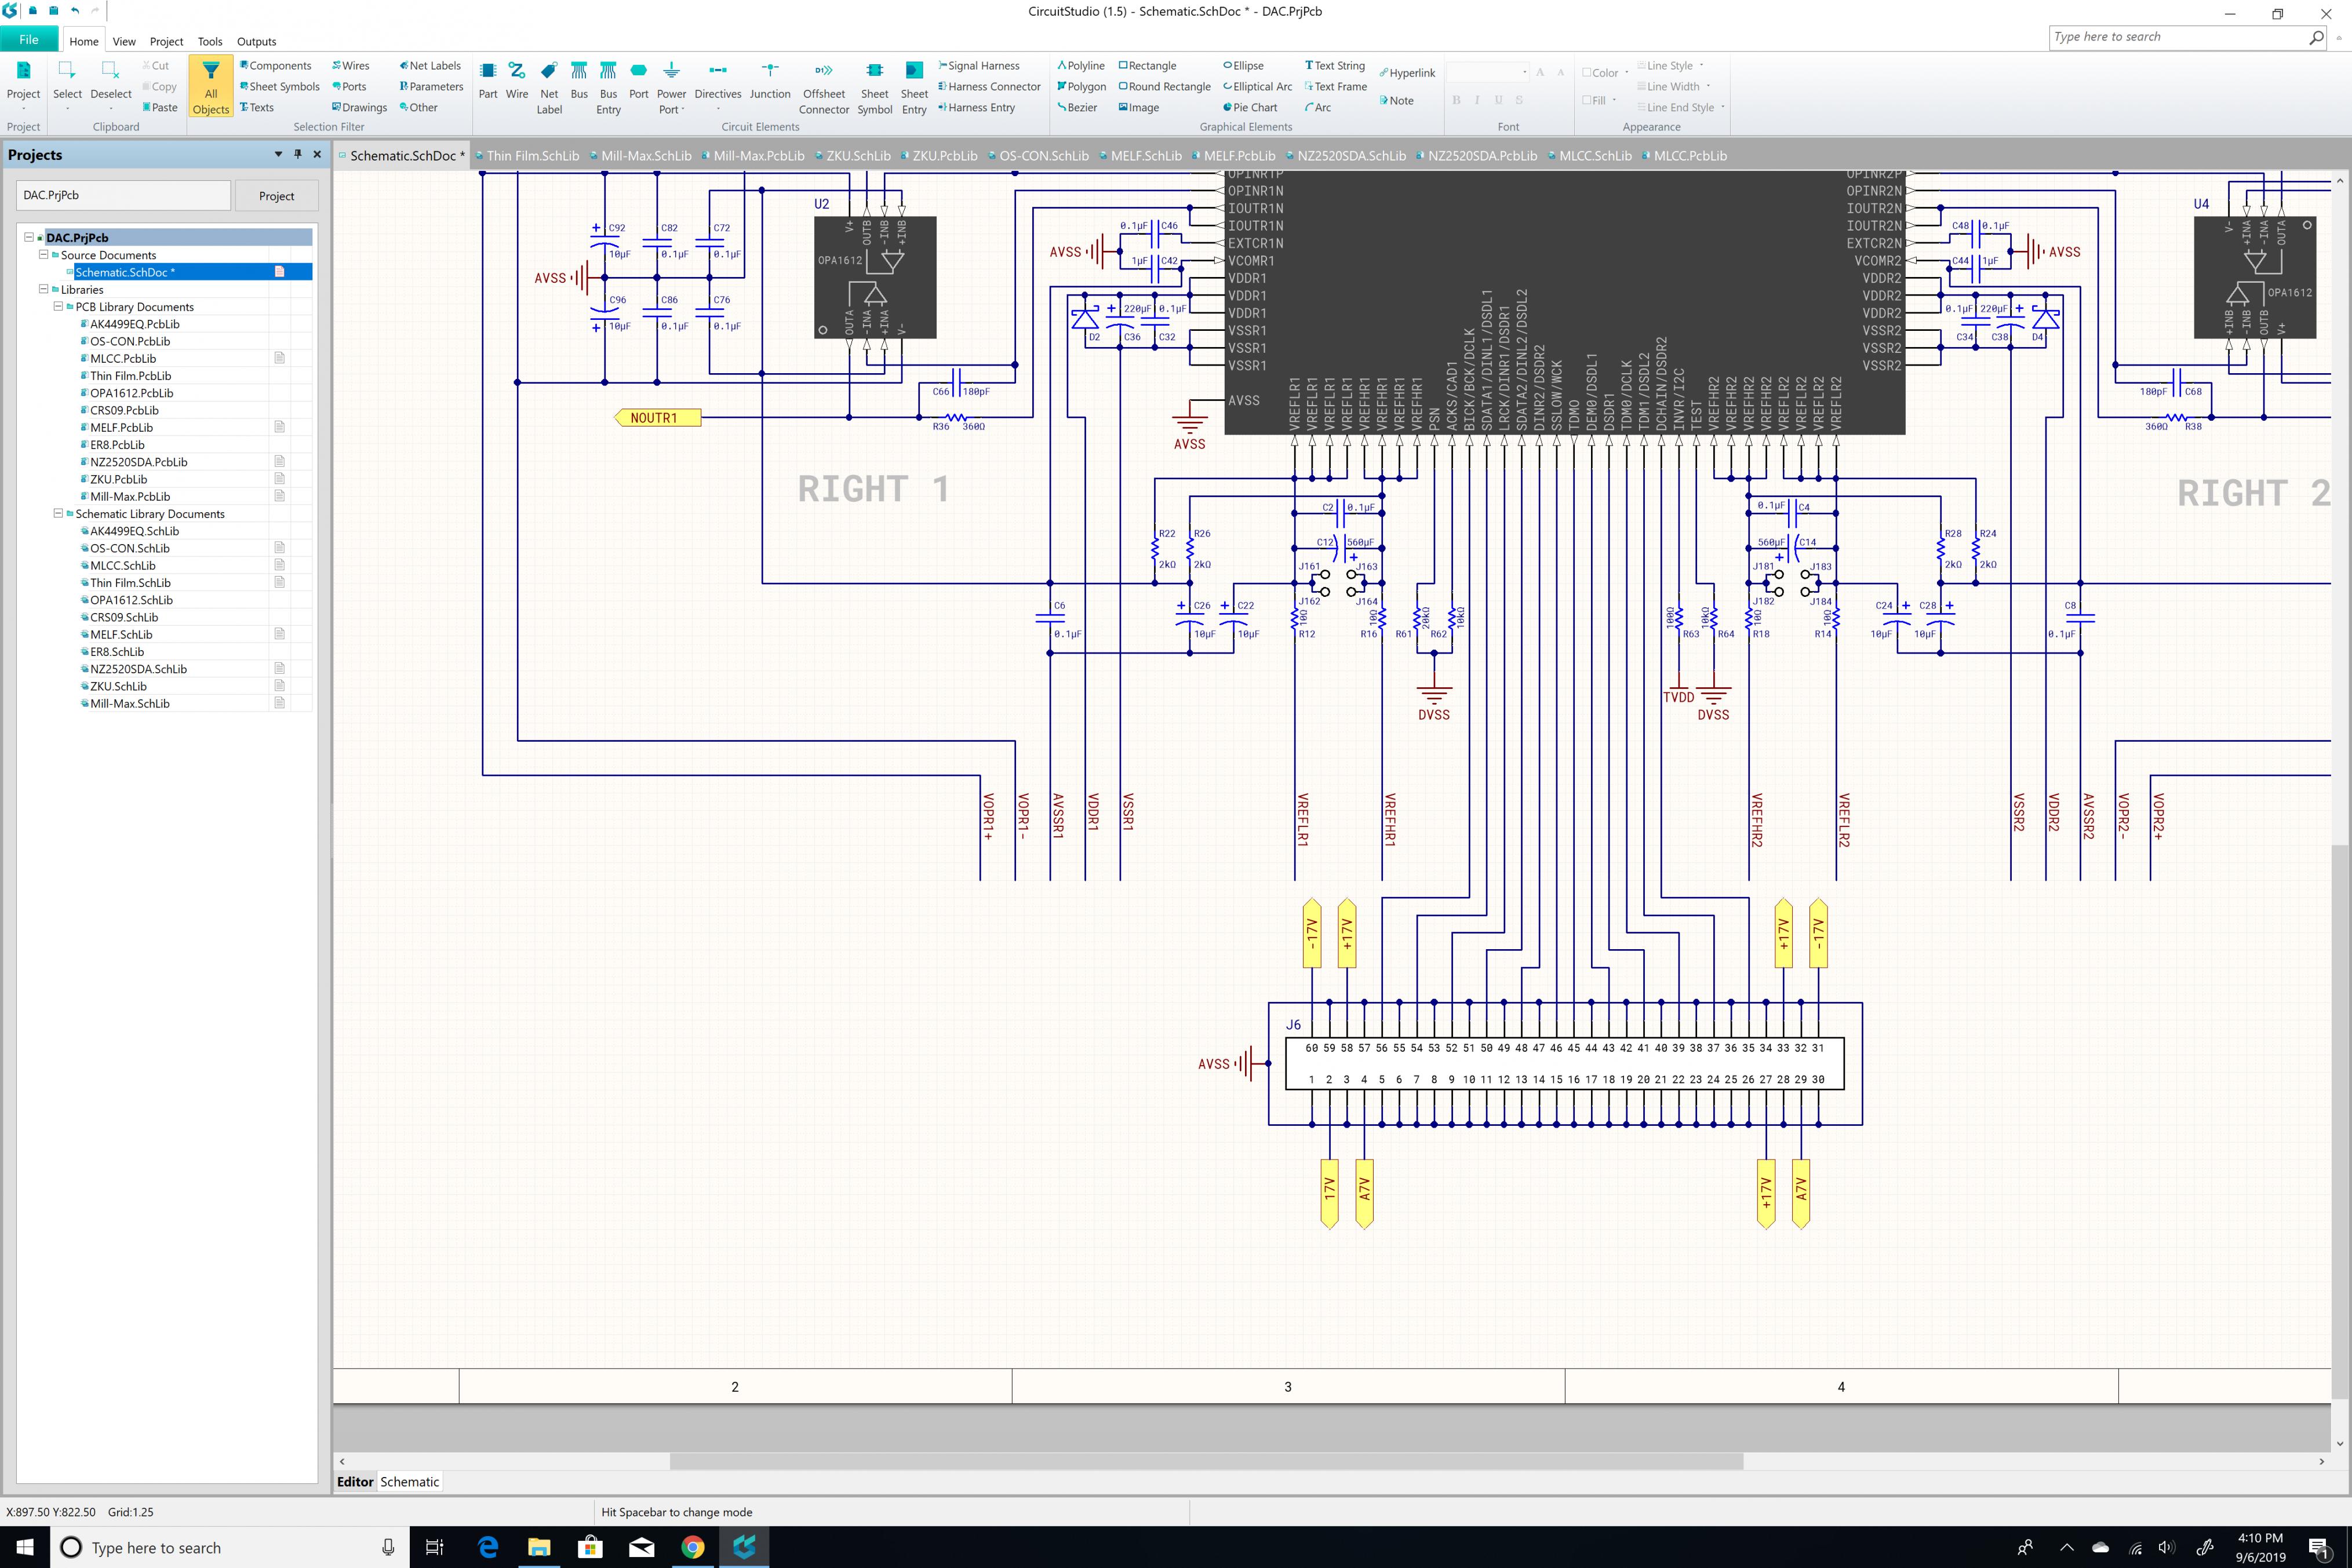The width and height of the screenshot is (2352, 1568).
Task: Select the Bezier curve tool
Action: (x=1077, y=108)
